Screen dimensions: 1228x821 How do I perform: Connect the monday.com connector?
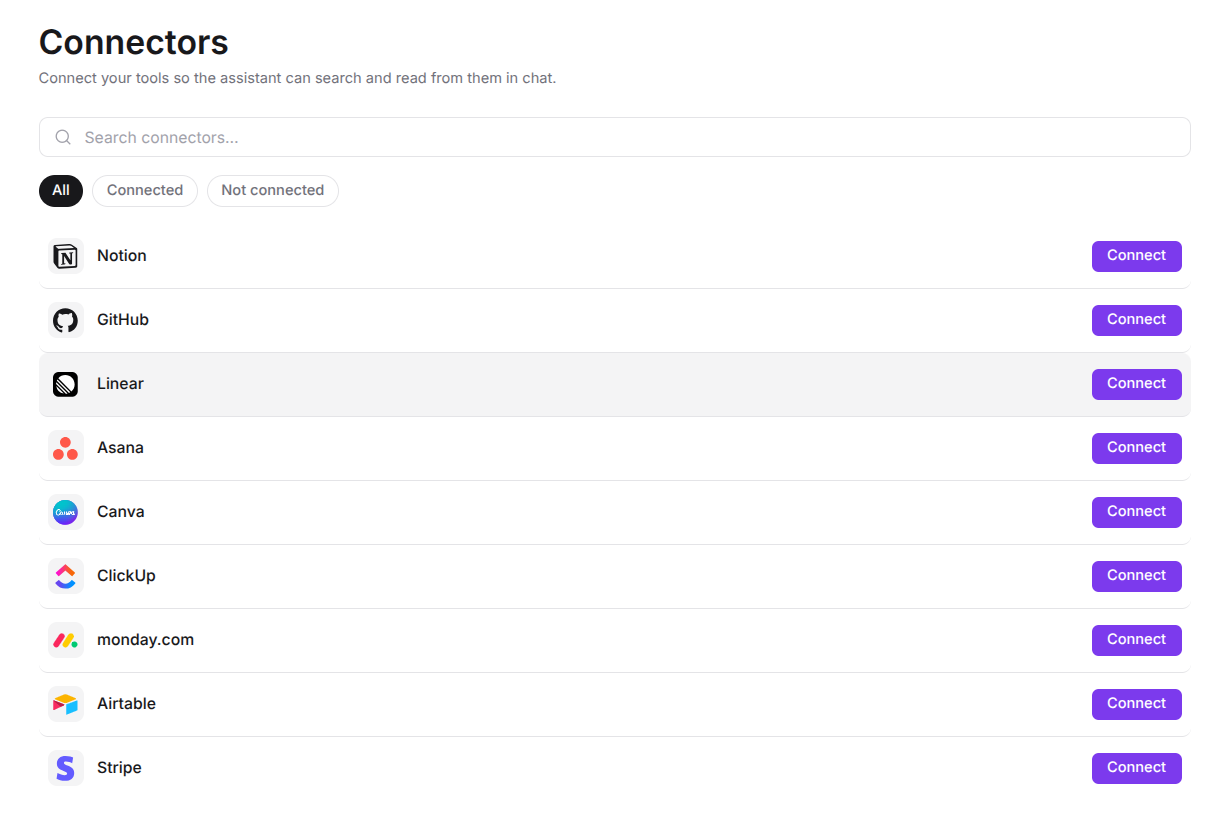(1136, 640)
